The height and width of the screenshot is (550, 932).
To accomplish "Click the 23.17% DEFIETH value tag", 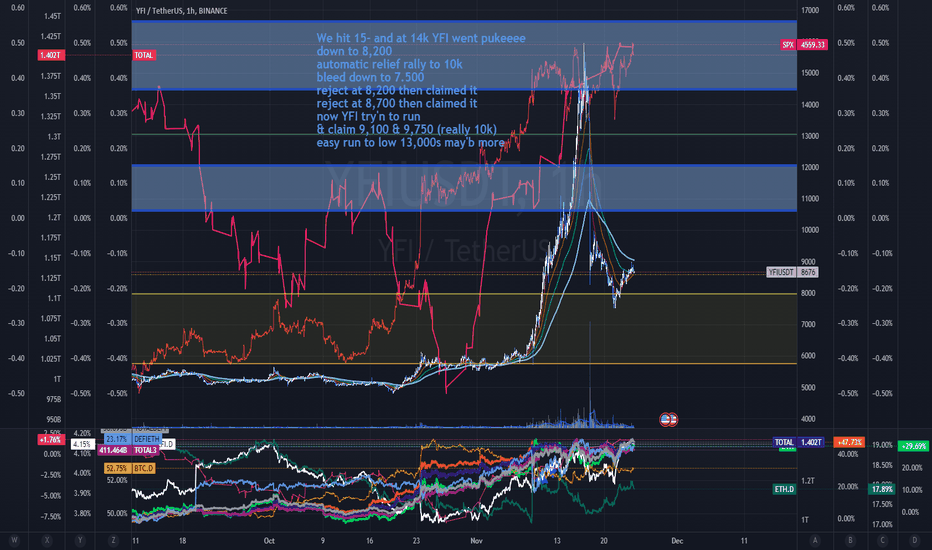I will 116,439.
